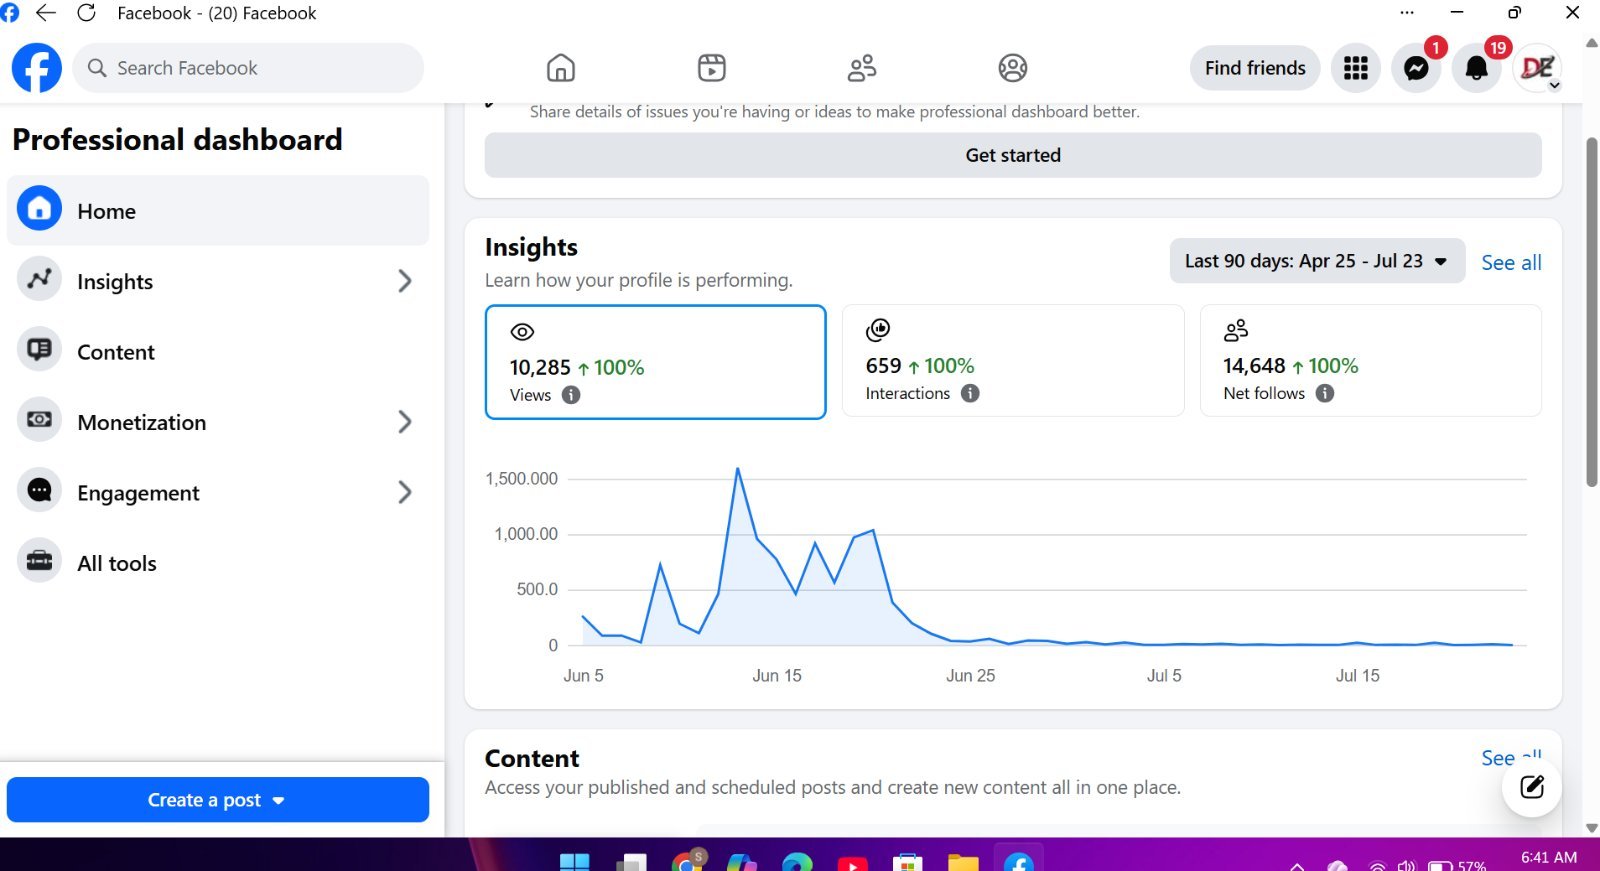Image resolution: width=1600 pixels, height=871 pixels.
Task: Select the Net follows metric card
Action: [x=1370, y=360]
